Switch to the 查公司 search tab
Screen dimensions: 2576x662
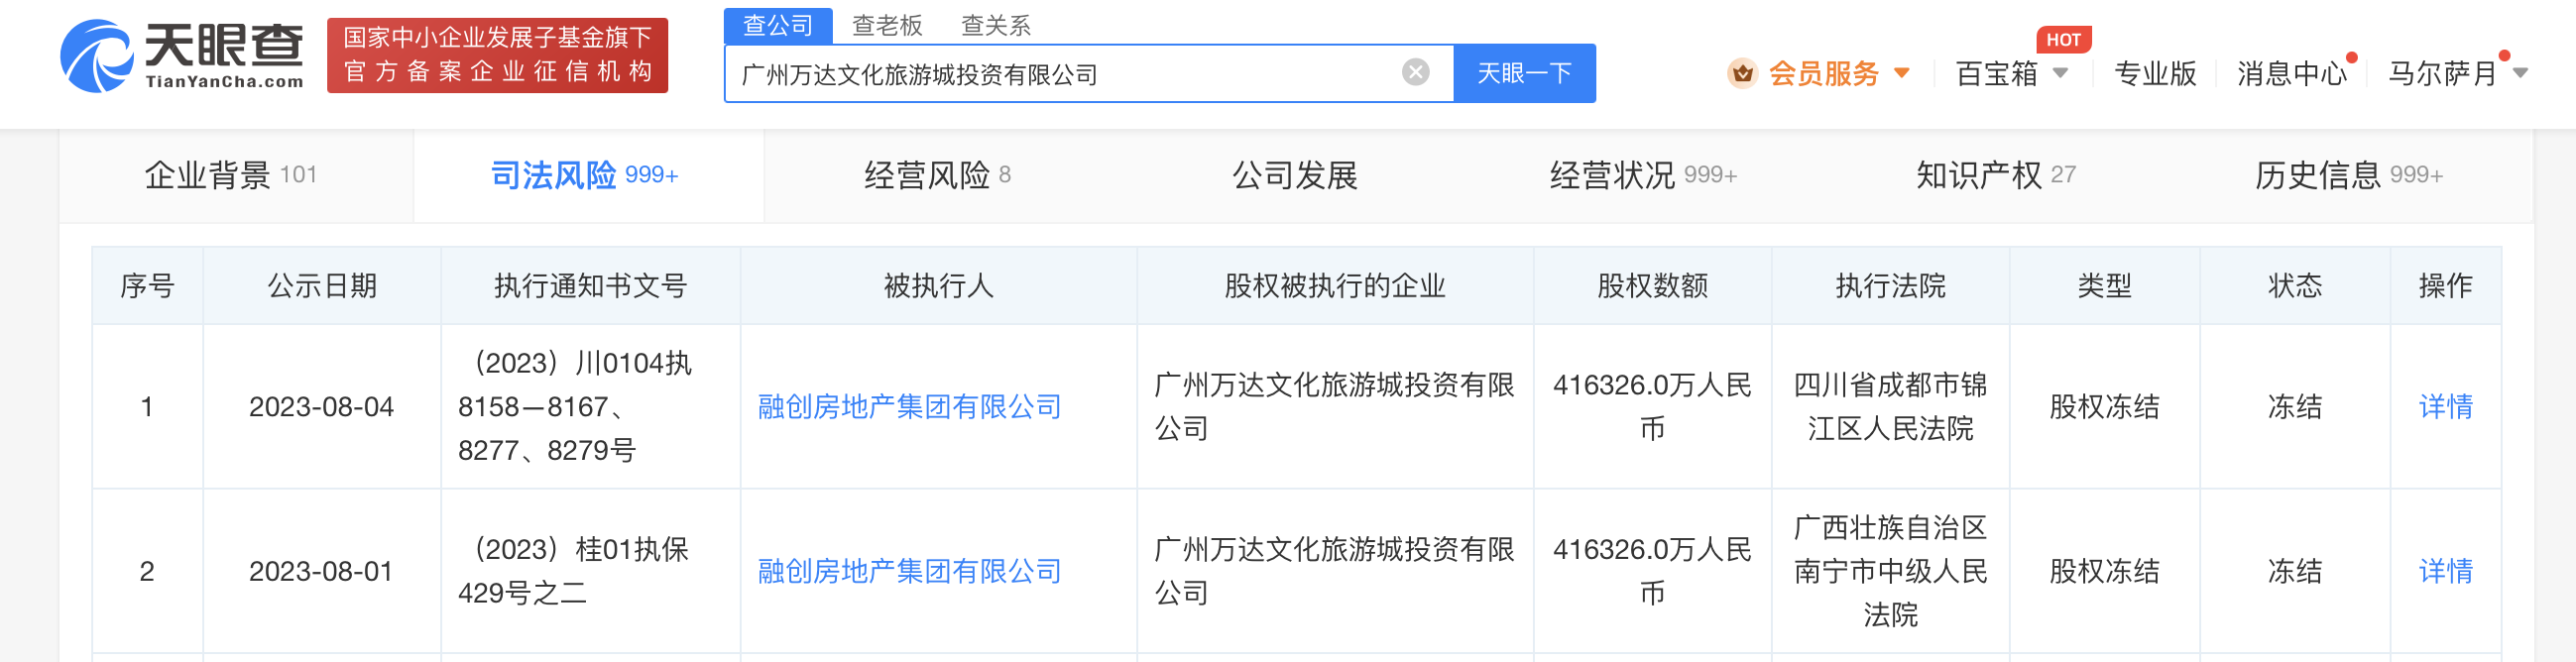click(x=778, y=25)
